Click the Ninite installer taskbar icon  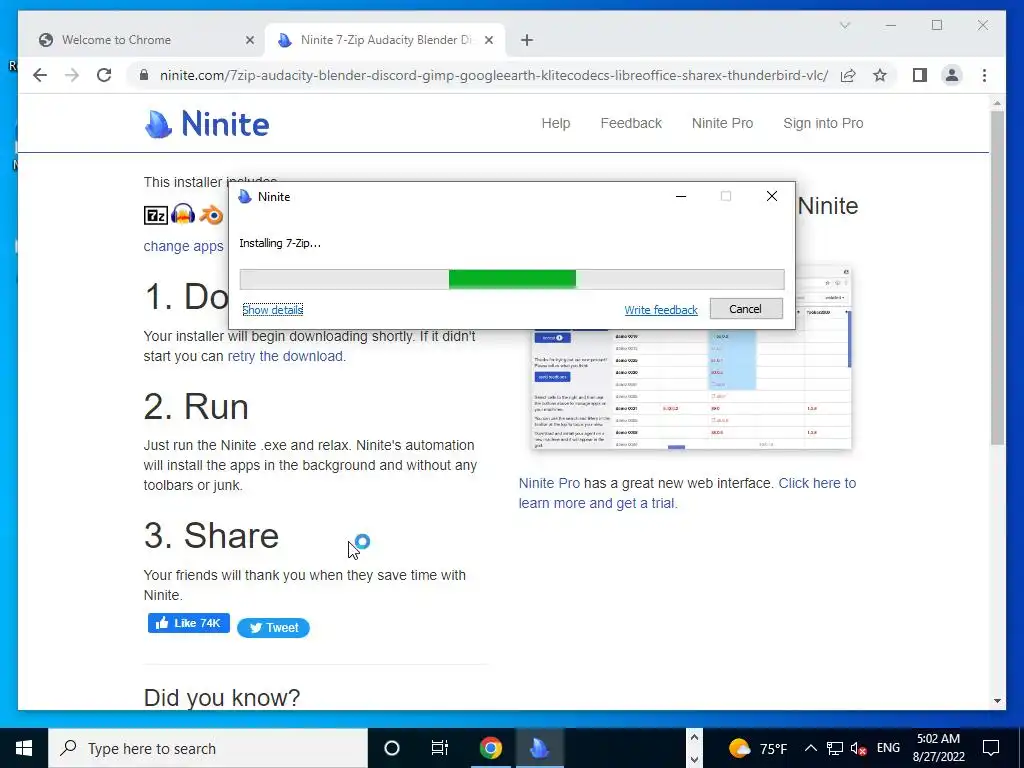pos(539,748)
